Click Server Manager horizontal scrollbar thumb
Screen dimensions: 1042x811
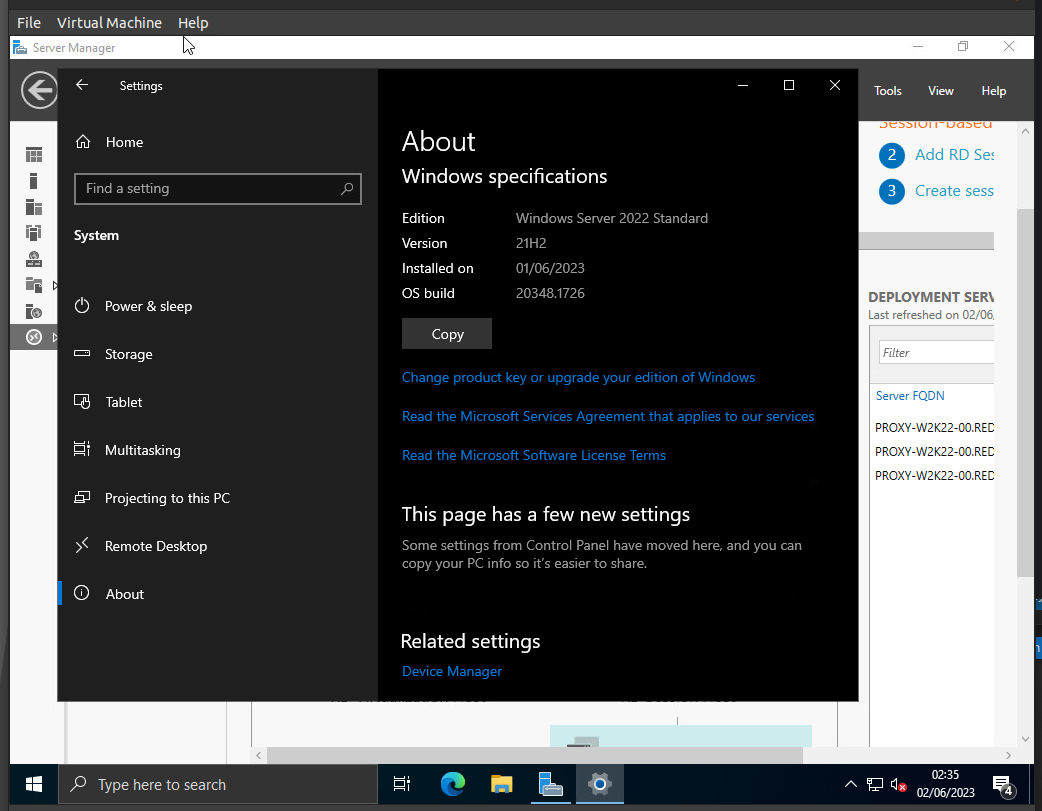(535, 755)
